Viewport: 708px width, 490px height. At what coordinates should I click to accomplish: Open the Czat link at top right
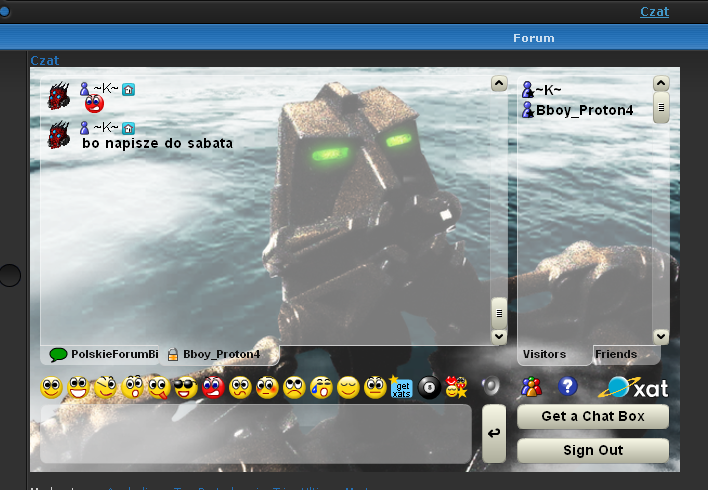tap(654, 12)
